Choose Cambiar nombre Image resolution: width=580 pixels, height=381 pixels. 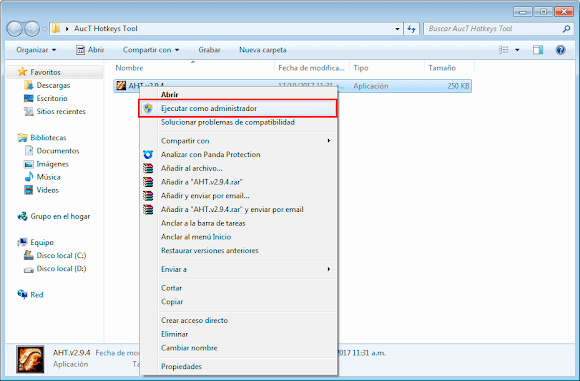(239, 348)
